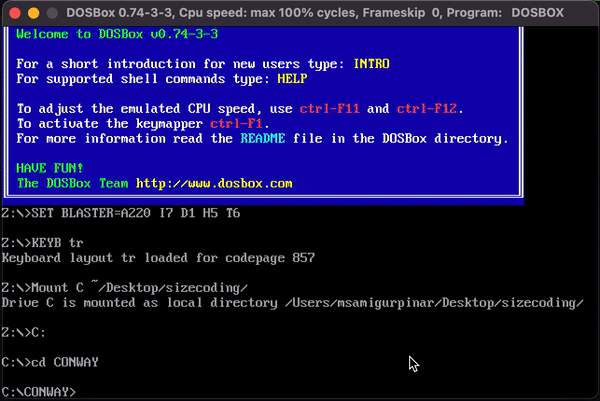Click the yellow HELP command word
Screen dimensions: 600x401
(x=292, y=78)
